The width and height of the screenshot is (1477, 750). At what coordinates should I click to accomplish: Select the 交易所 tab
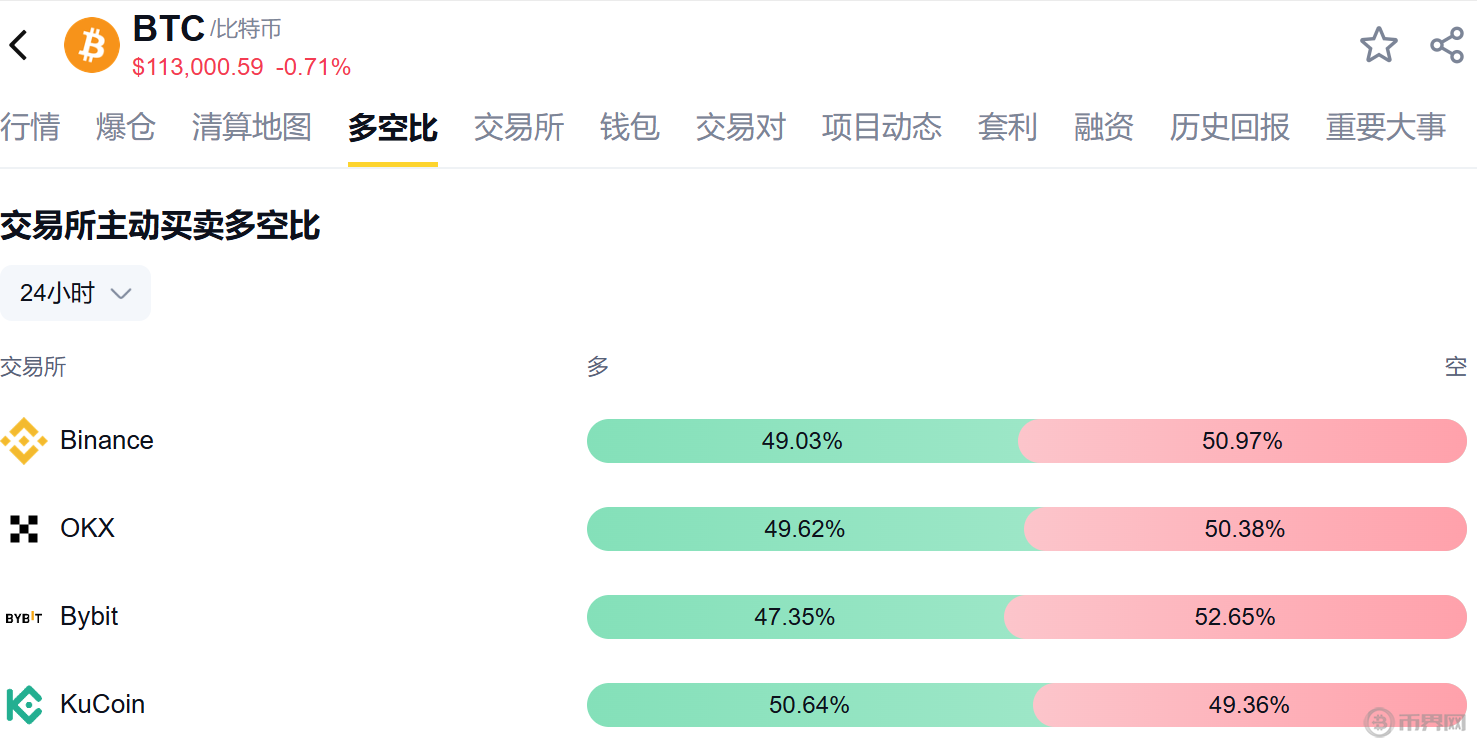pos(519,127)
